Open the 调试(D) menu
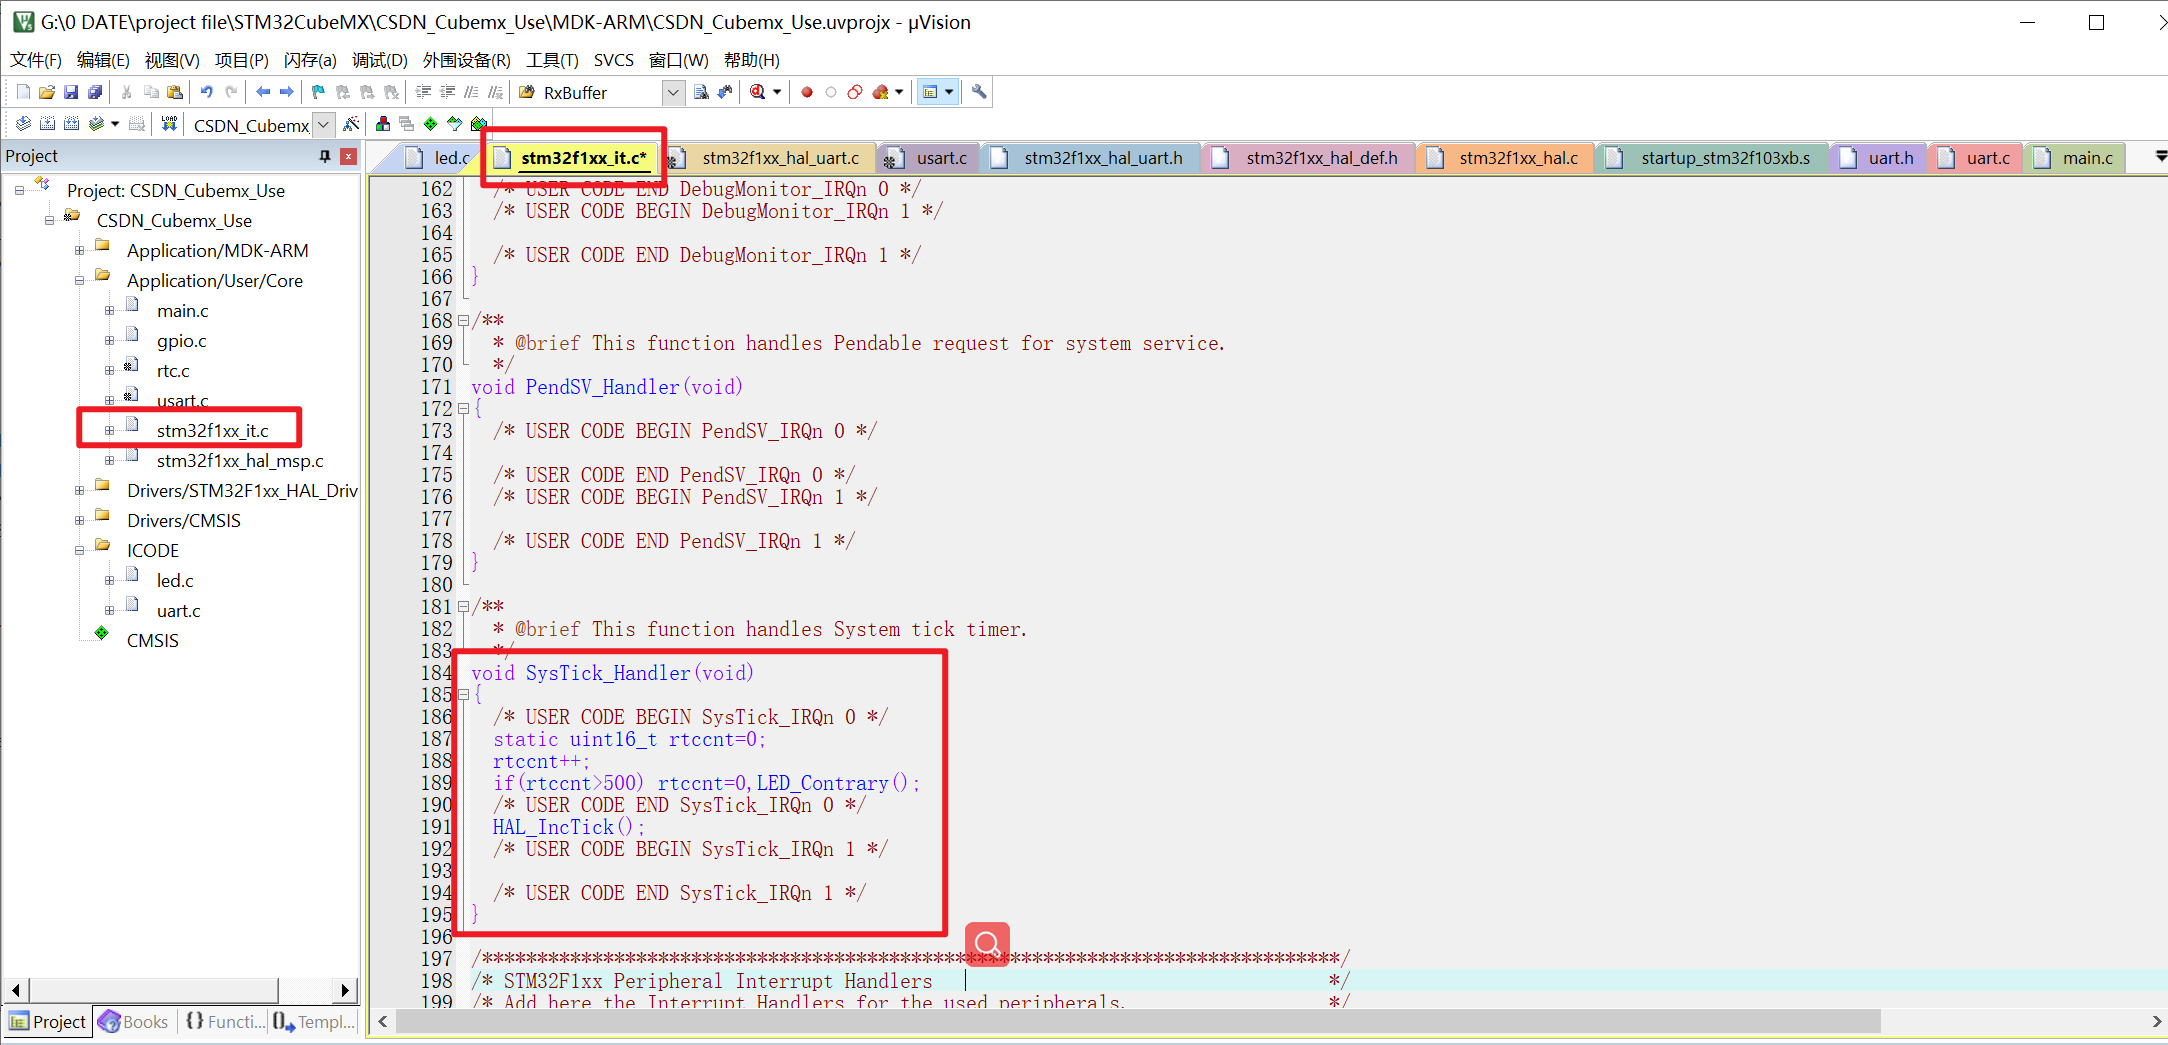 click(x=380, y=60)
